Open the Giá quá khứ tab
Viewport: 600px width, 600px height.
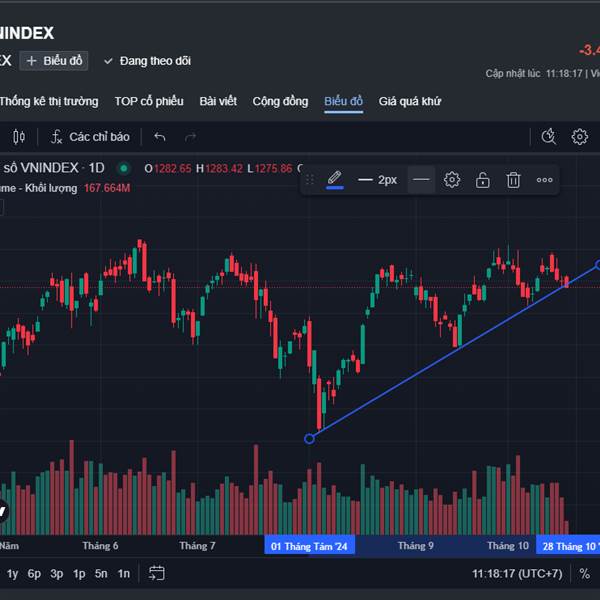point(410,101)
